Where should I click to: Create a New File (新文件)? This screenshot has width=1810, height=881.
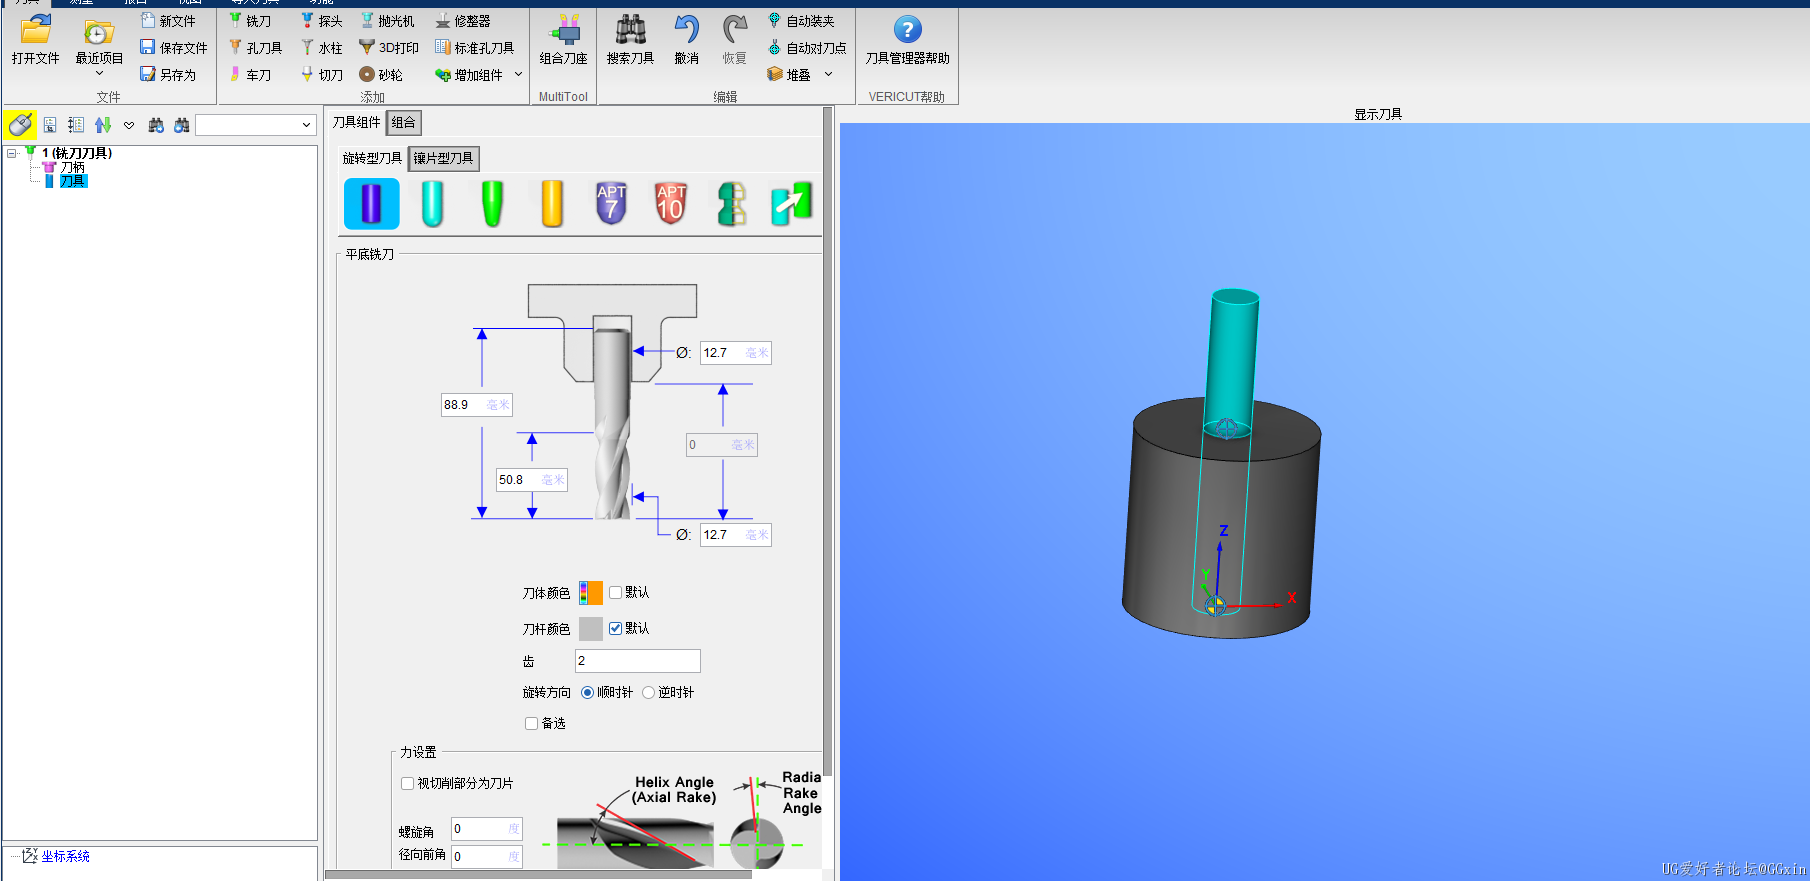[168, 20]
